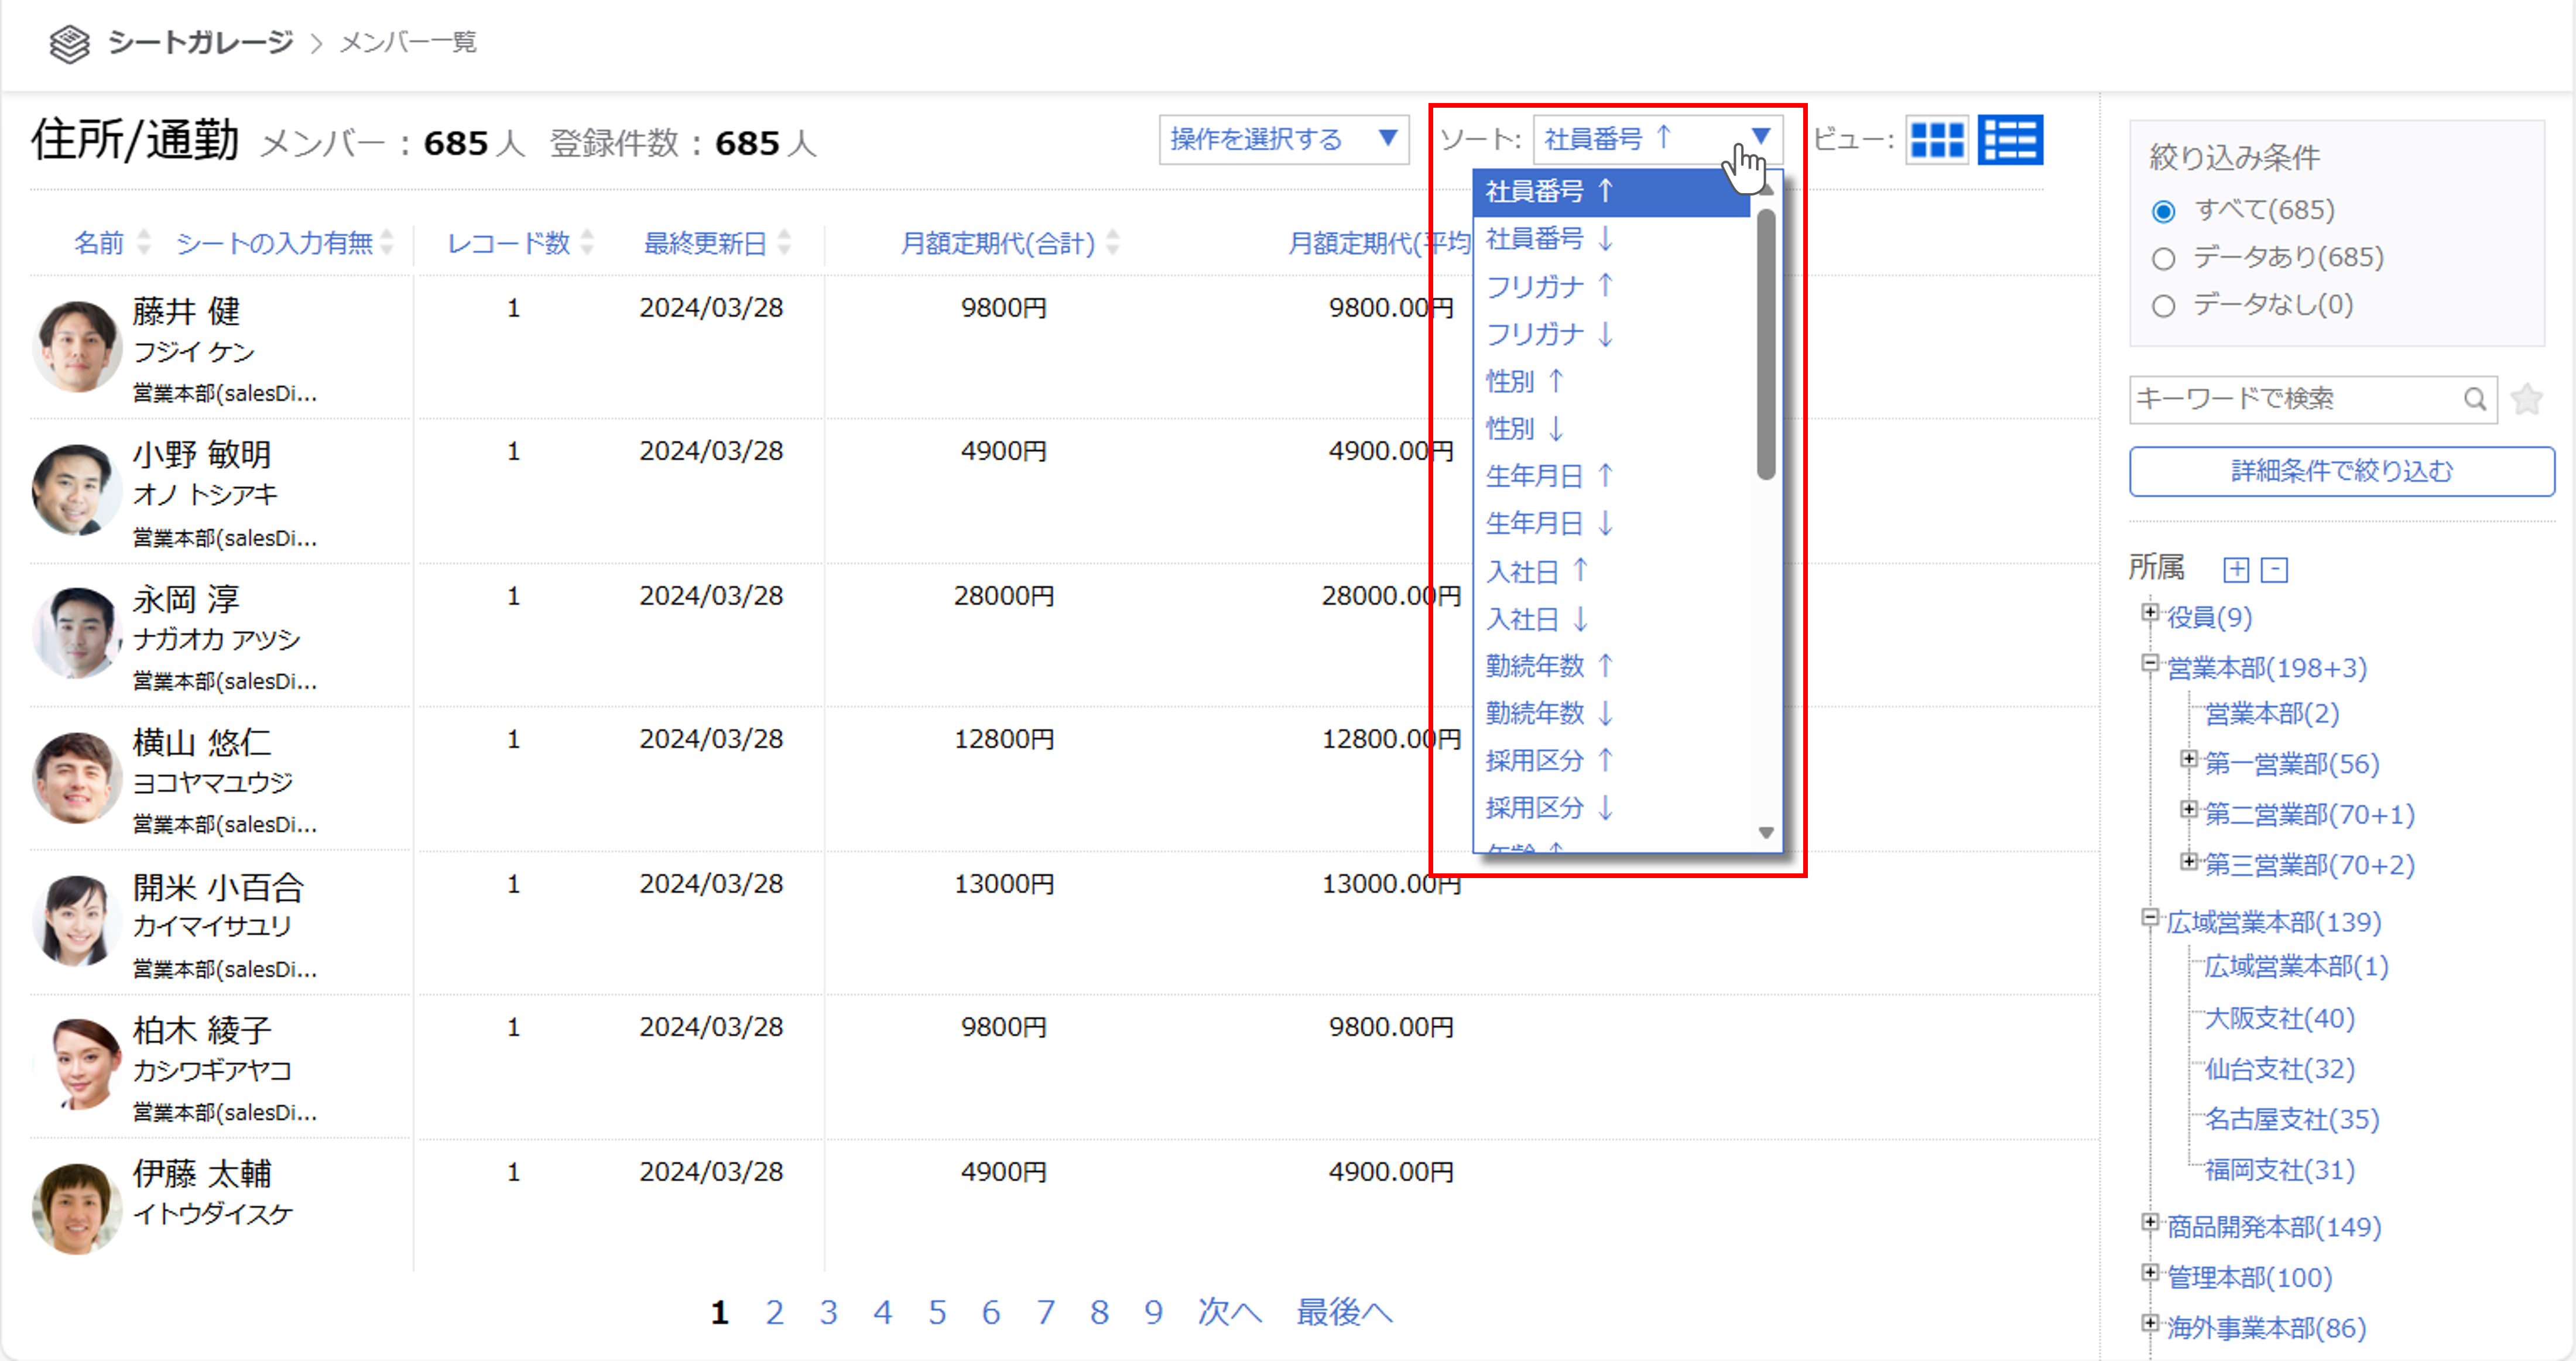Switch to grid tile view icon

click(1936, 140)
